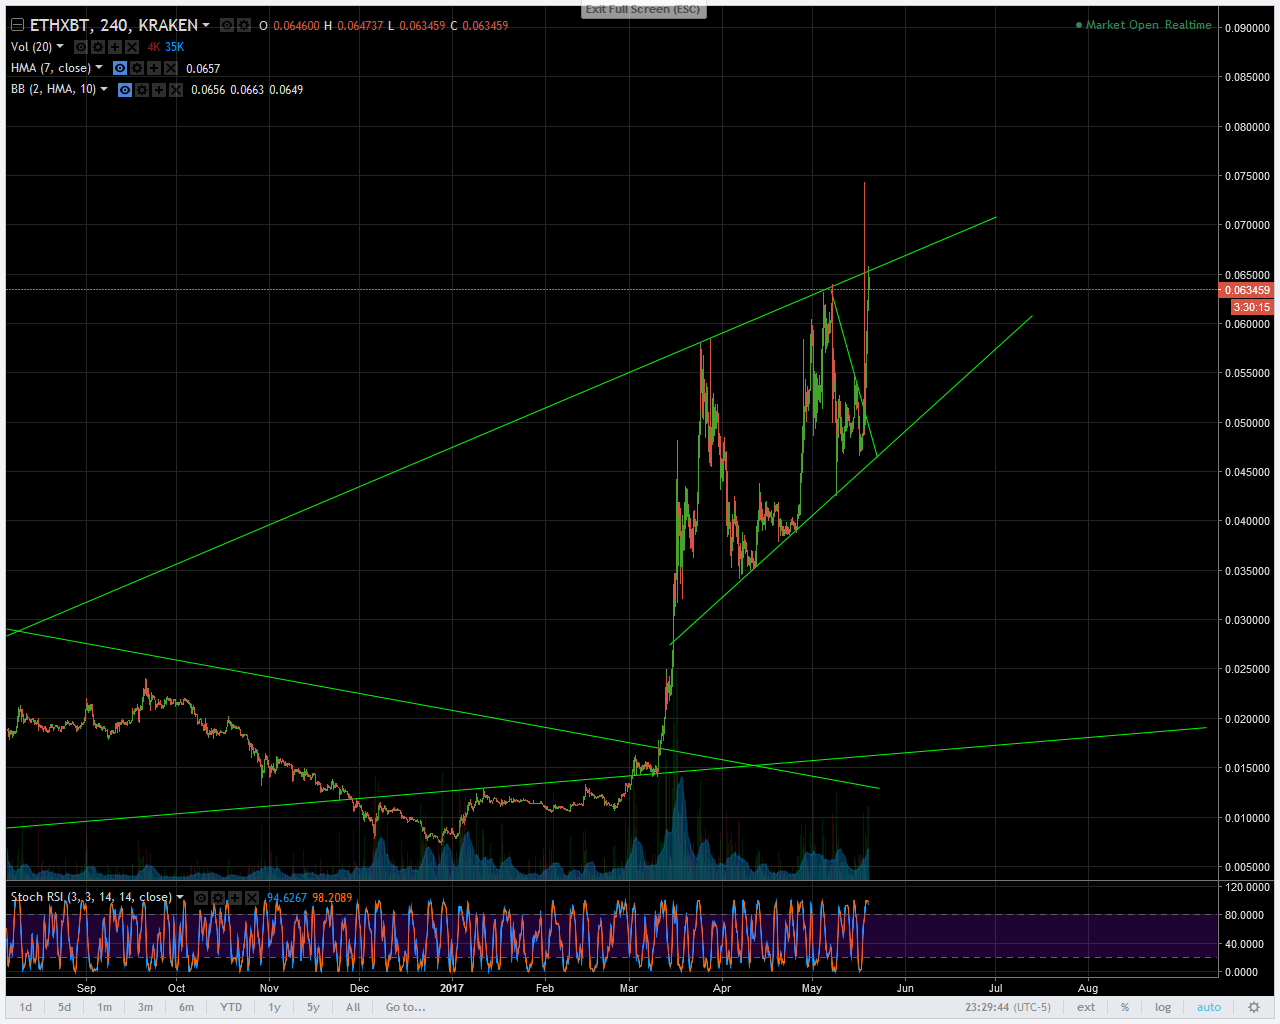Toggle Stoch RSI visibility eye
Screen dimensions: 1280x1024
tap(201, 897)
